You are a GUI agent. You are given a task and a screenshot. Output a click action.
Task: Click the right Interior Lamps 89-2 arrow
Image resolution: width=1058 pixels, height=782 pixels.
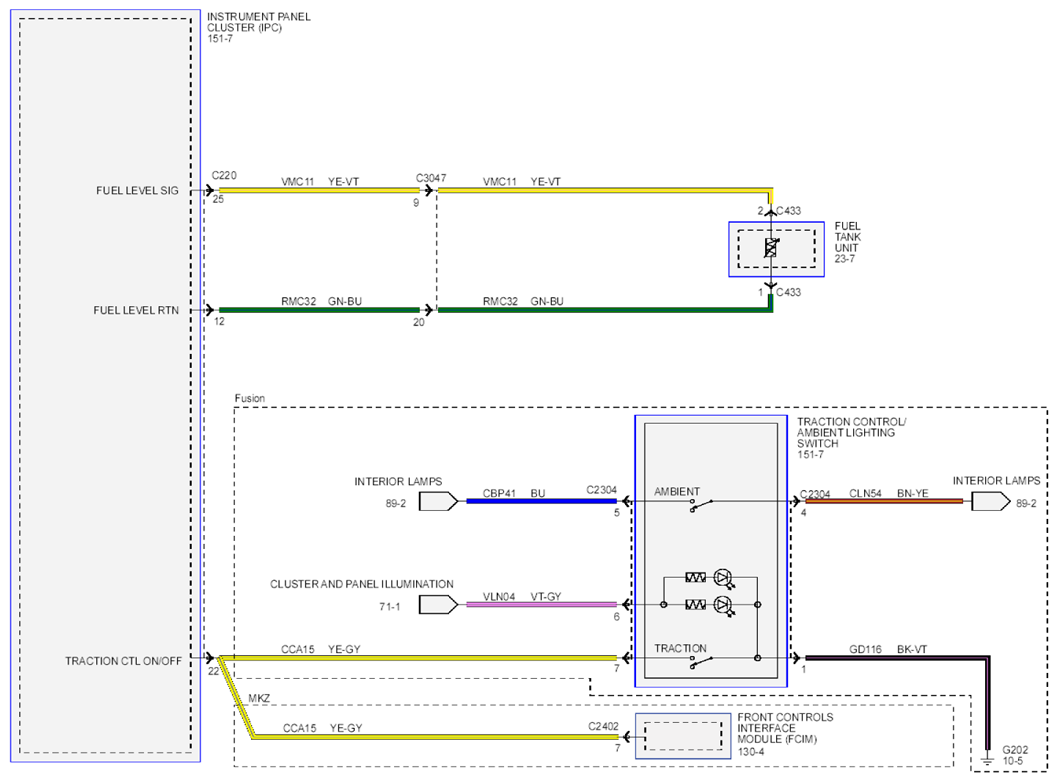(991, 501)
